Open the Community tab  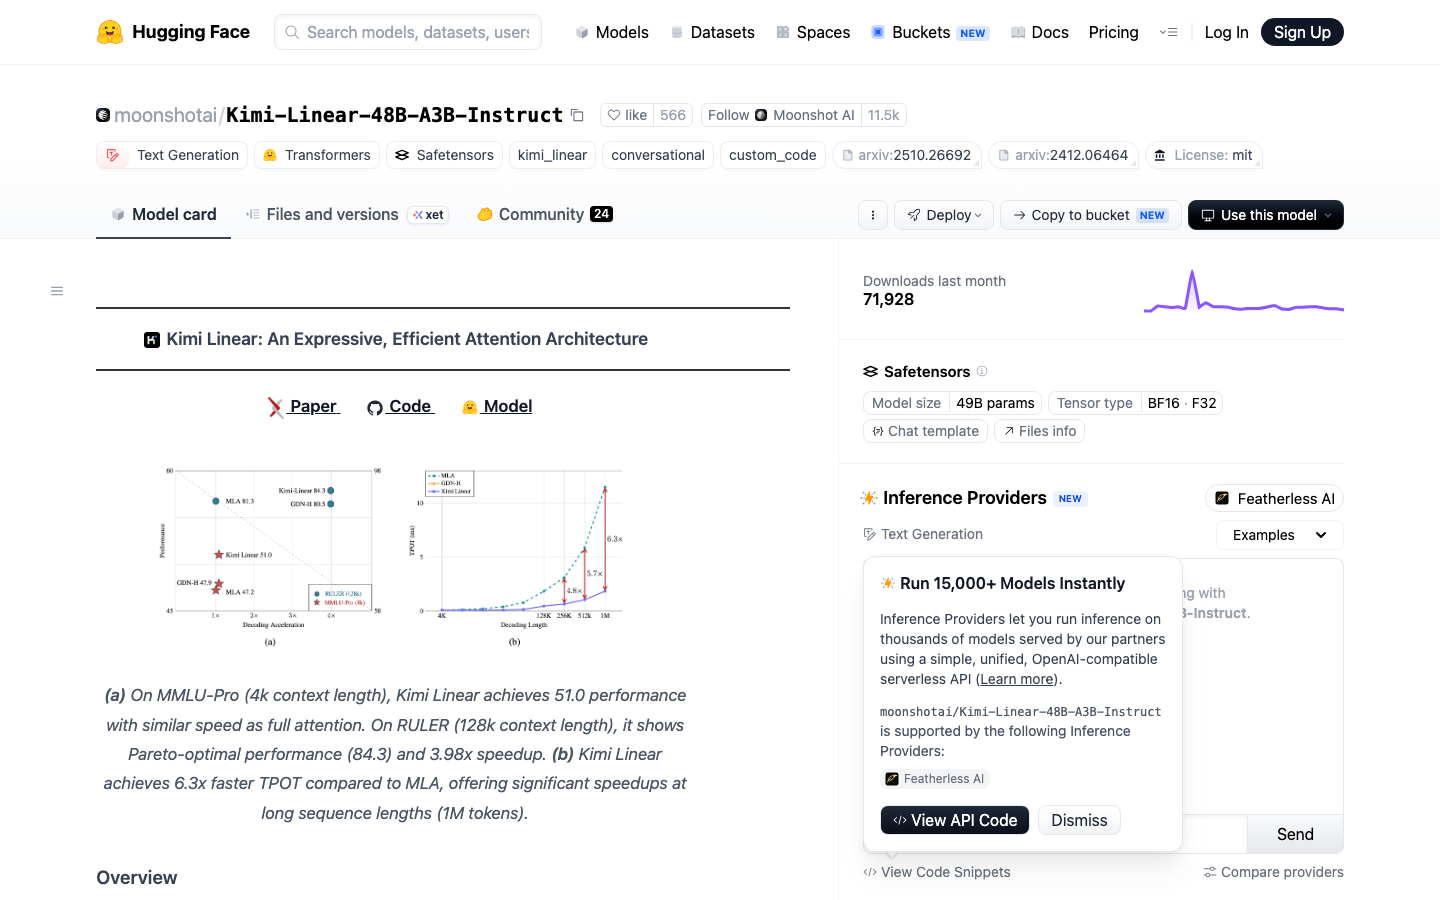545,214
